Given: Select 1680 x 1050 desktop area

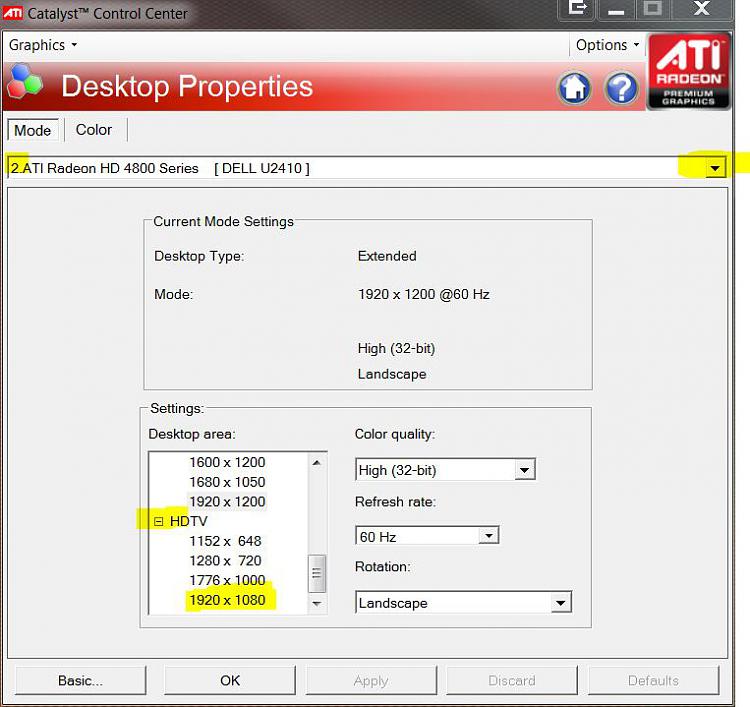Looking at the screenshot, I should tap(227, 482).
